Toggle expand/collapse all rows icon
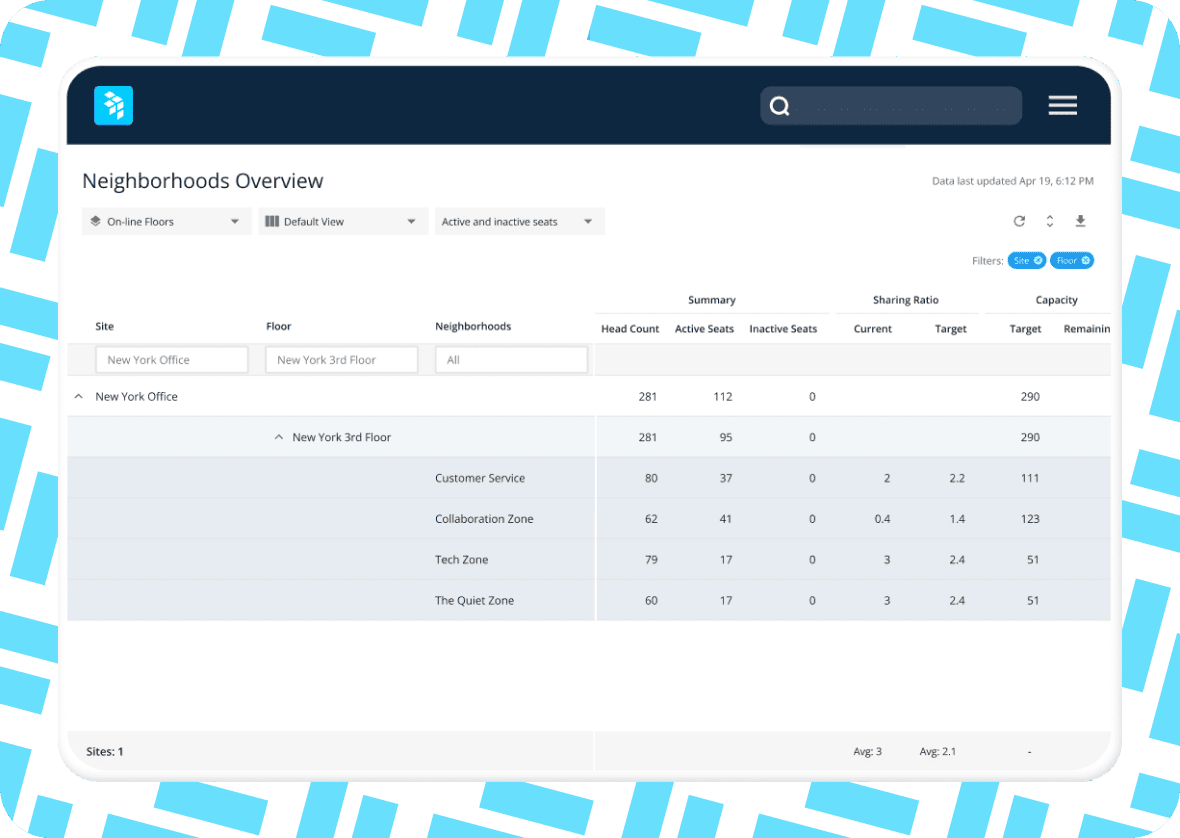1180x838 pixels. click(1050, 221)
